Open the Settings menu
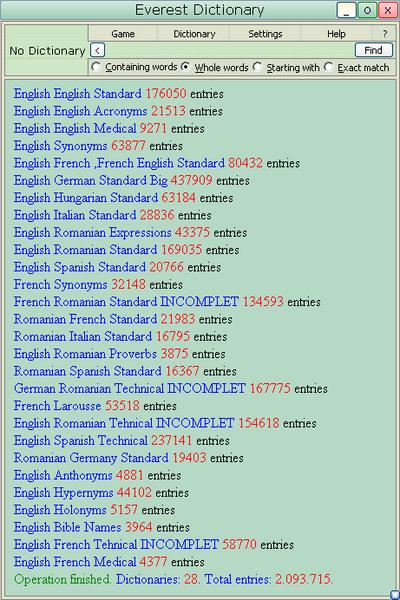 tap(265, 34)
